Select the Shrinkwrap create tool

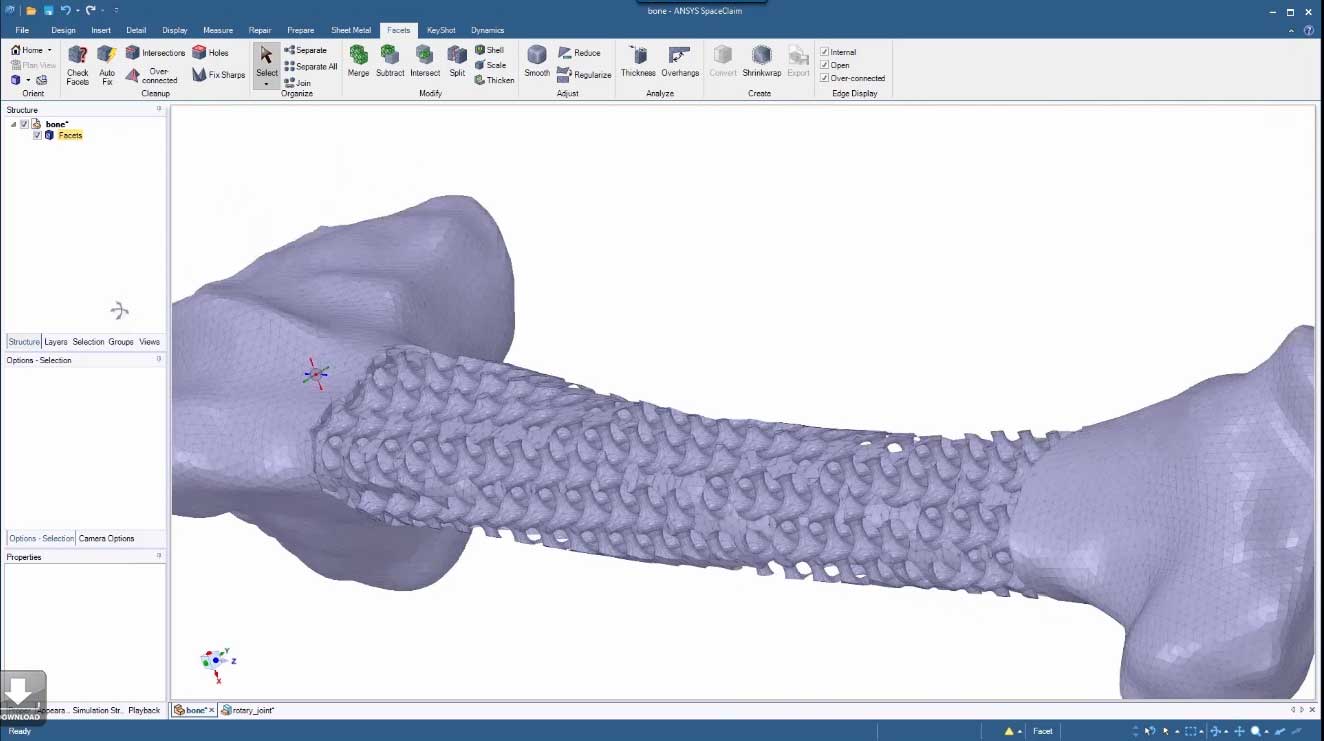coord(761,63)
